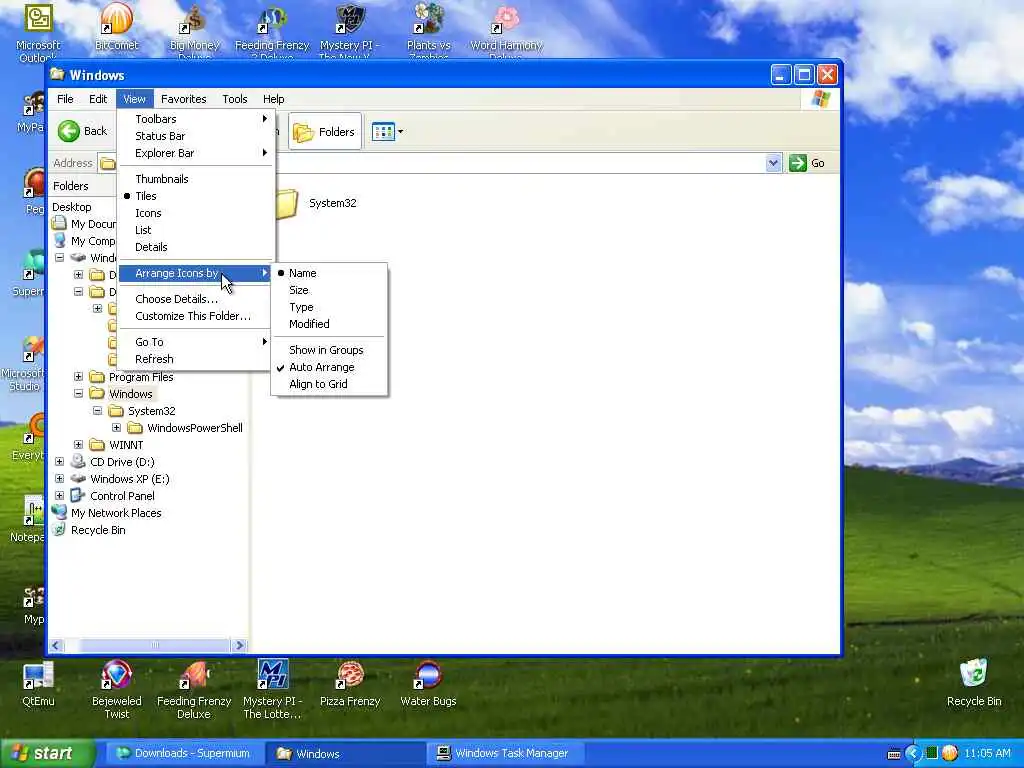The height and width of the screenshot is (768, 1024).
Task: Switch to Details view
Action: pyautogui.click(x=195, y=247)
